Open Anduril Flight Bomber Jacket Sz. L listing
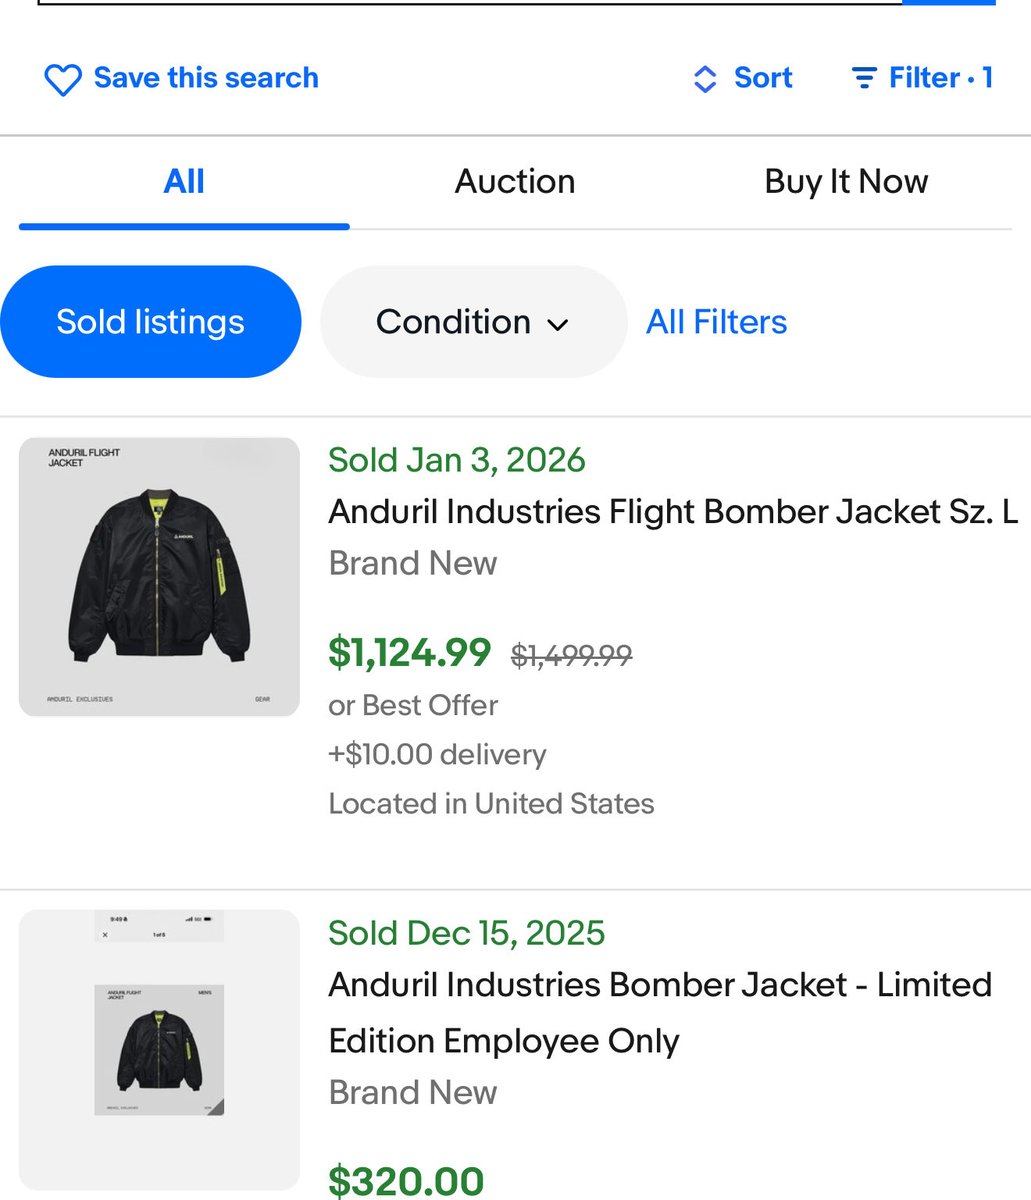 (672, 512)
